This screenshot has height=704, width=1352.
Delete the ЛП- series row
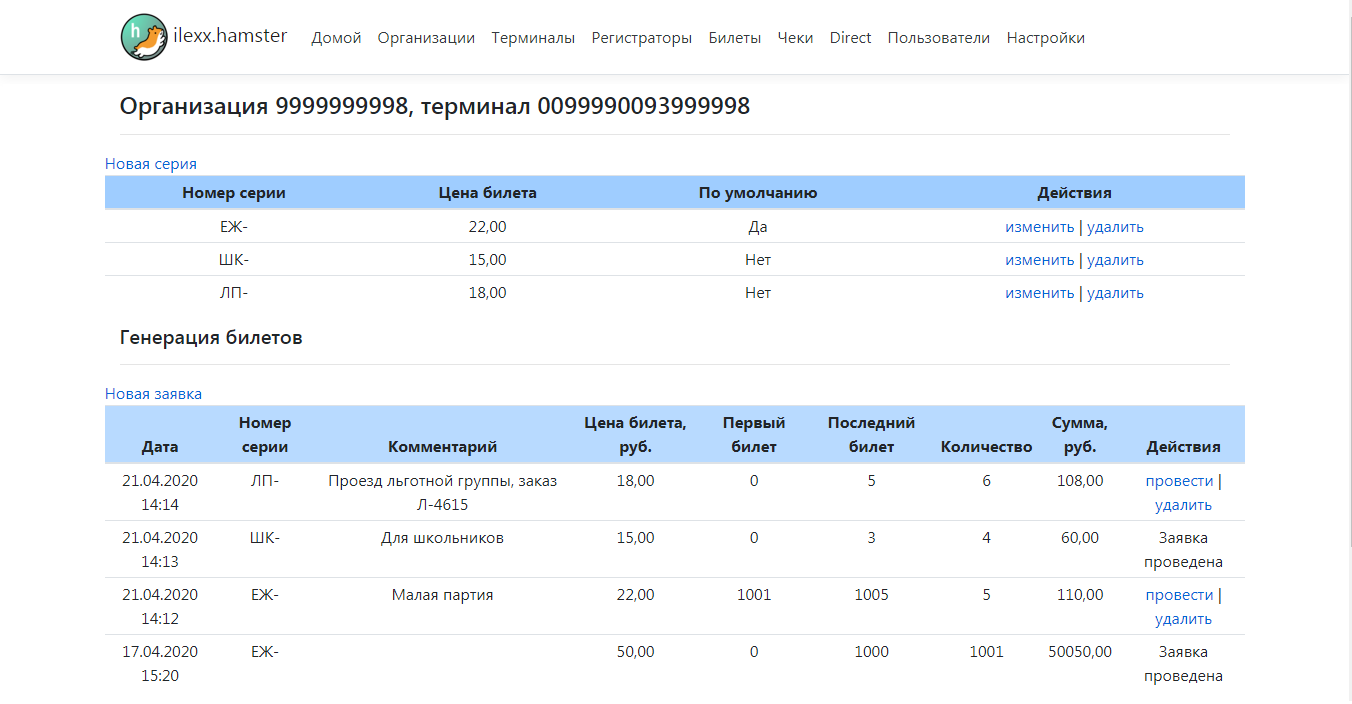[1115, 293]
